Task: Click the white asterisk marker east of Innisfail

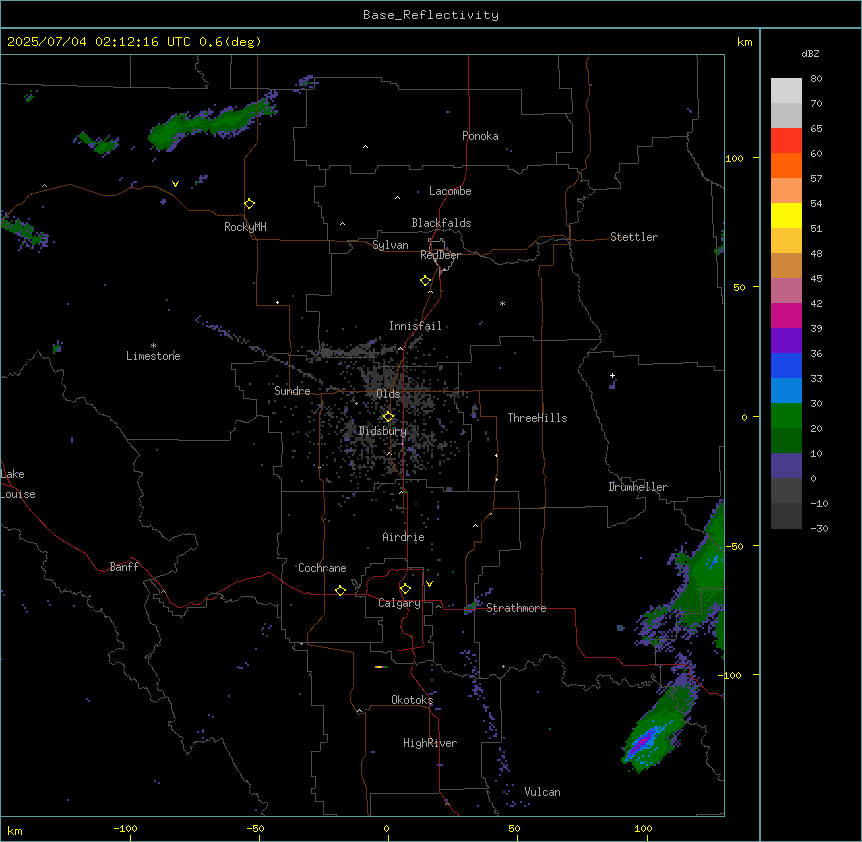Action: pyautogui.click(x=502, y=303)
